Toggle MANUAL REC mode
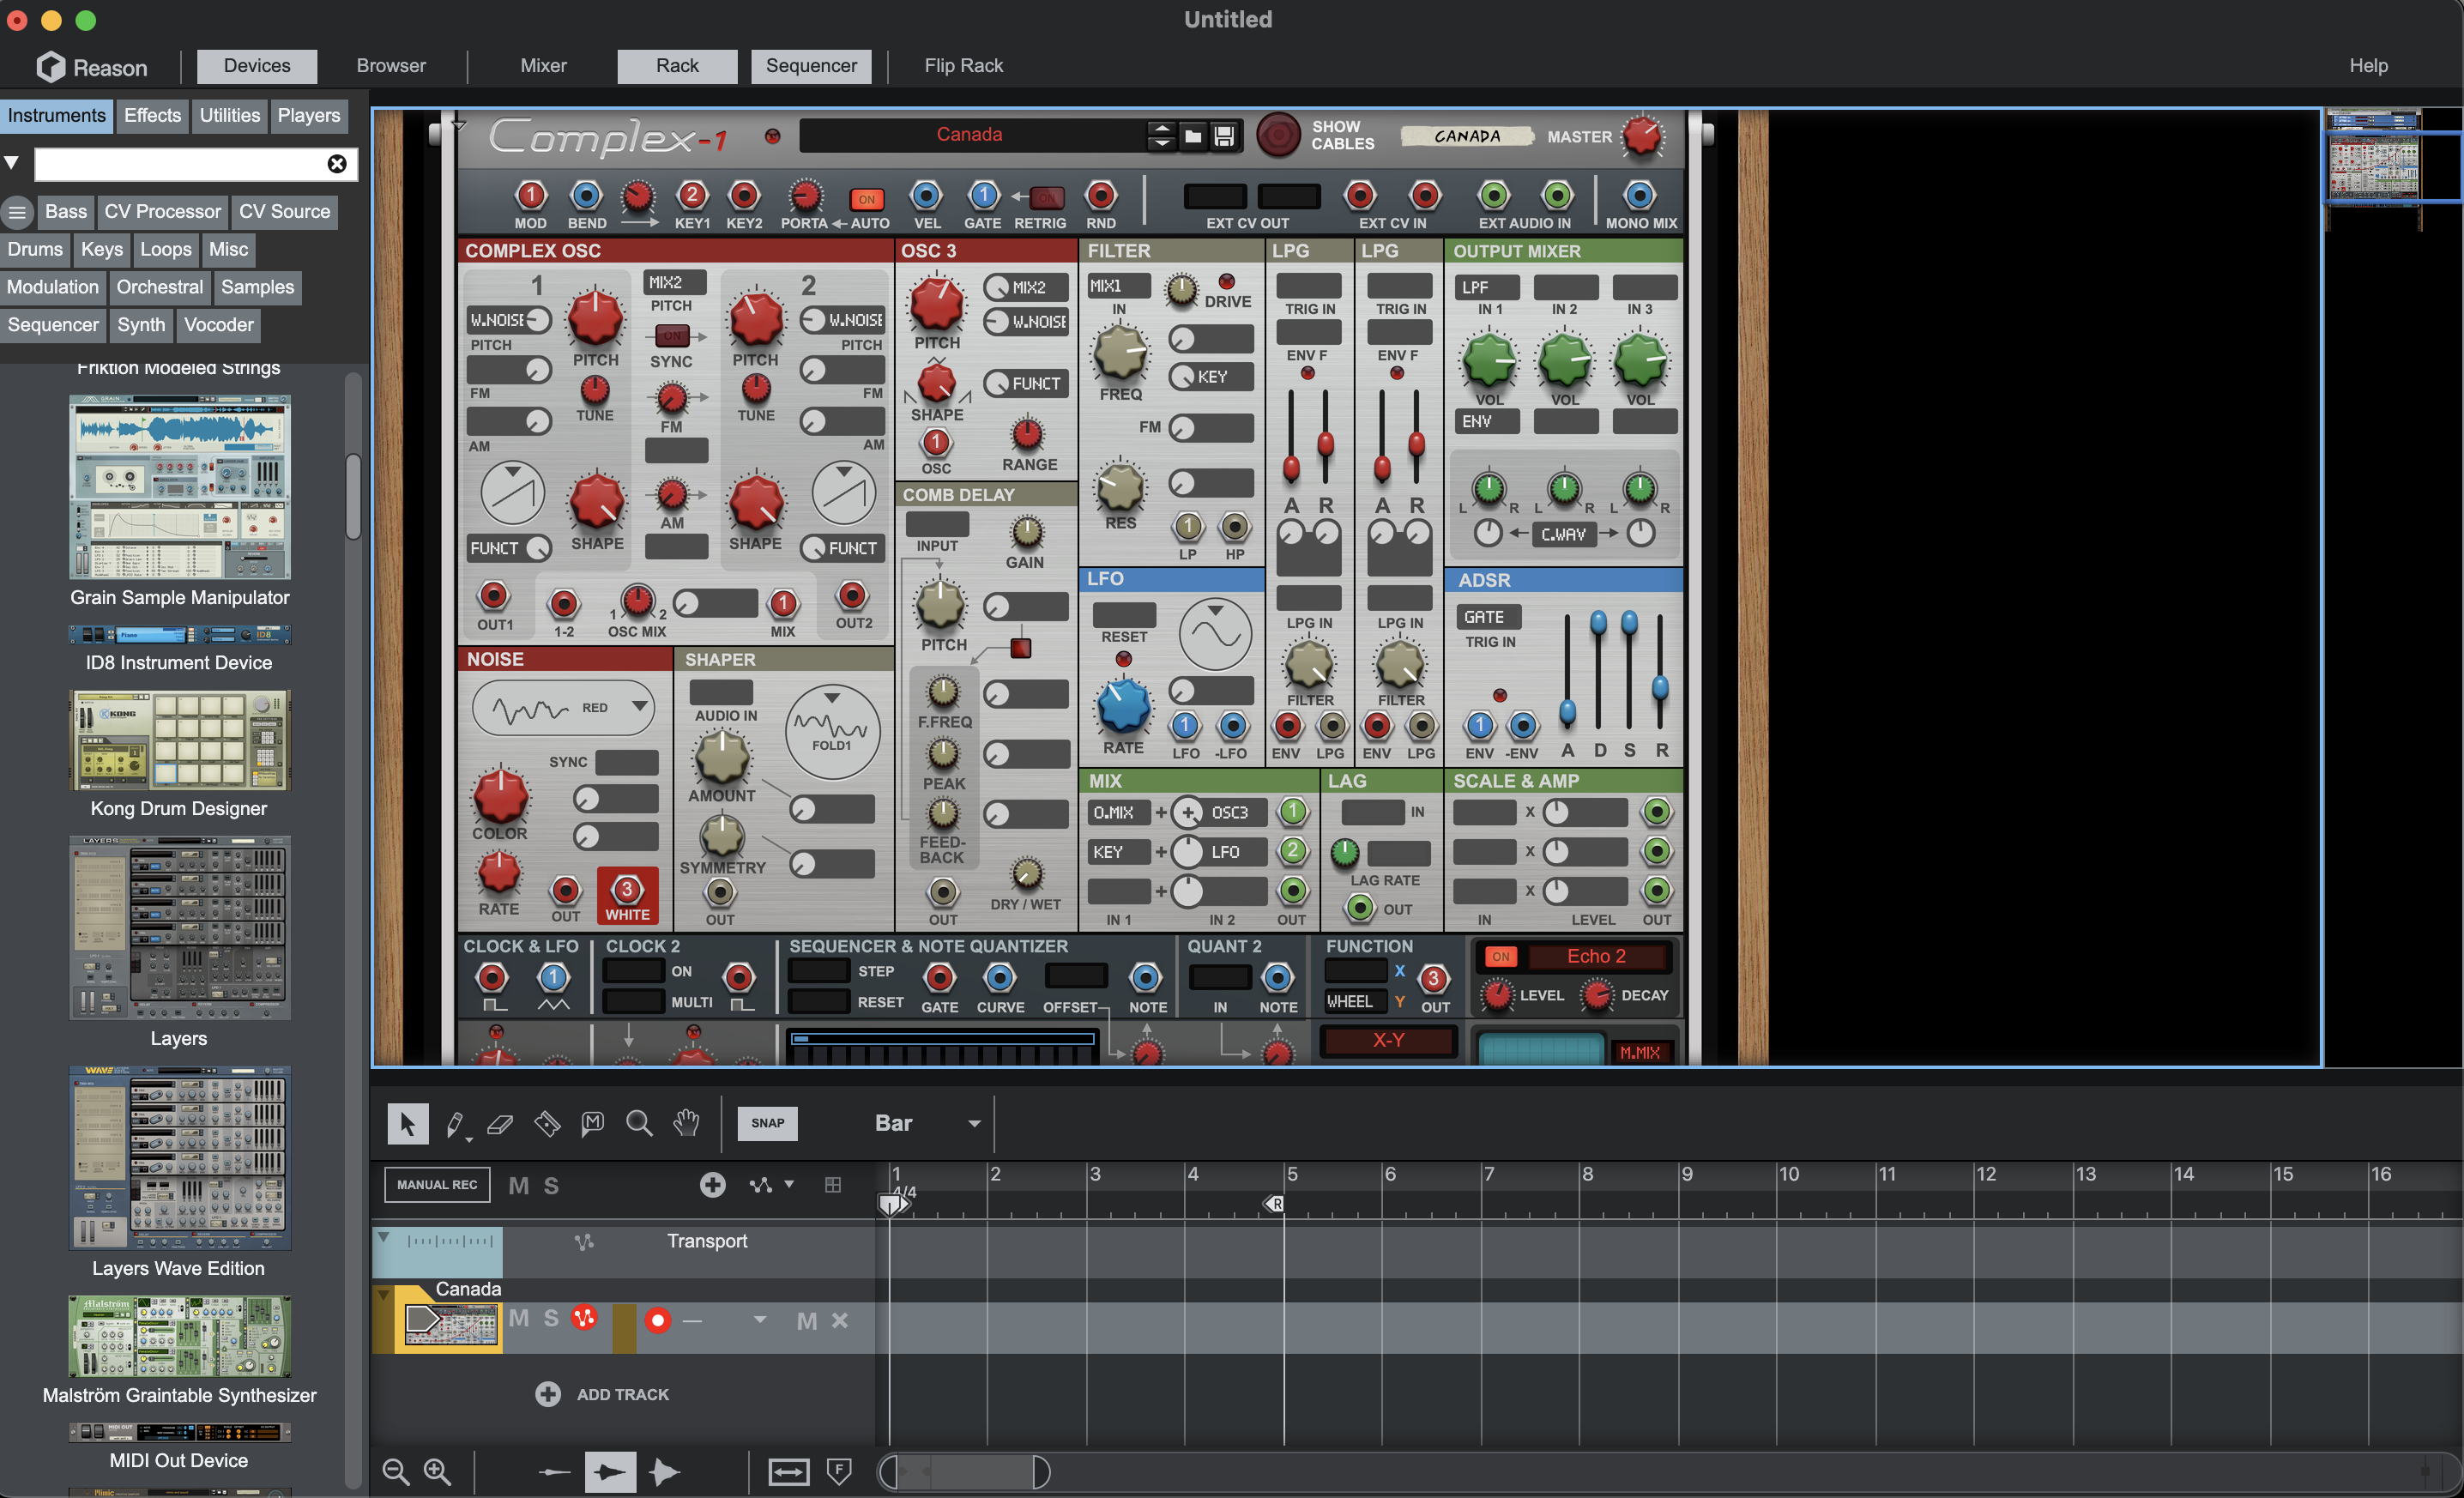Screen dimensions: 2464x1498 coord(437,1185)
